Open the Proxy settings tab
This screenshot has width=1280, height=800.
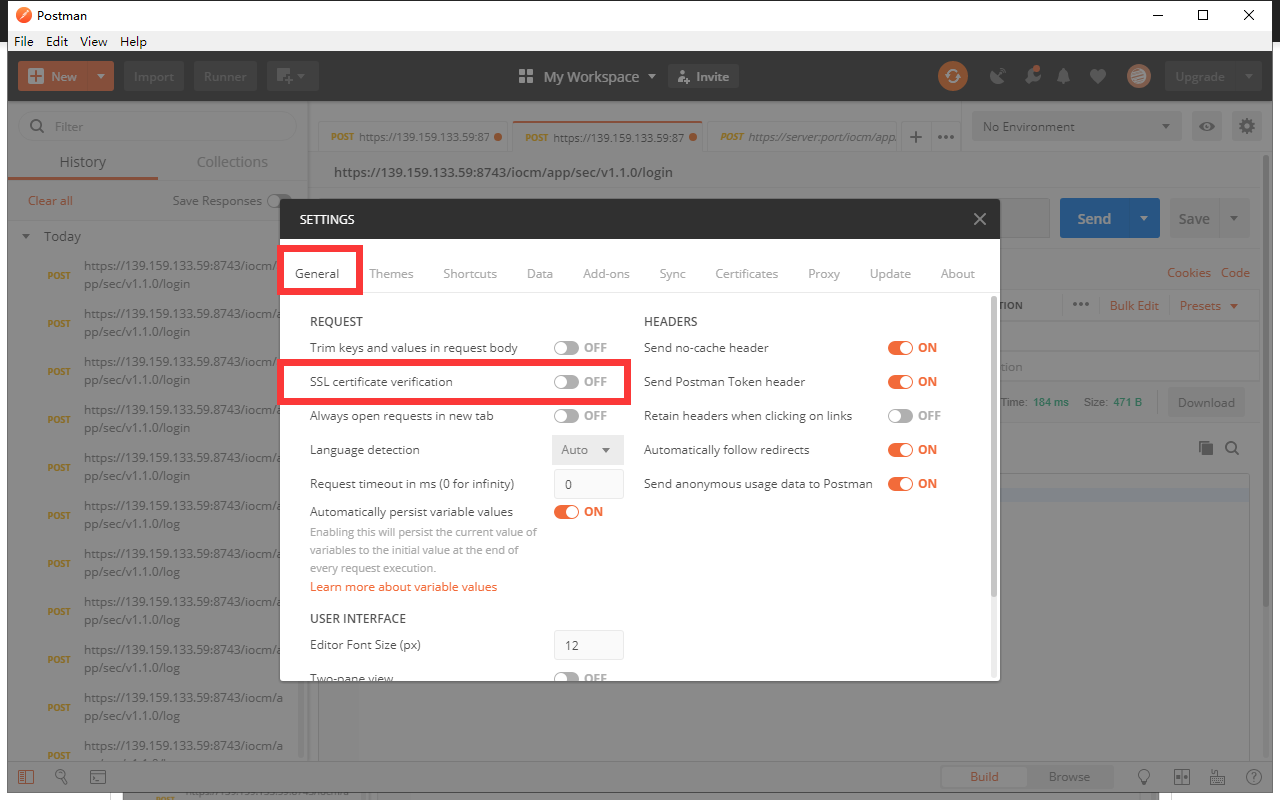824,273
